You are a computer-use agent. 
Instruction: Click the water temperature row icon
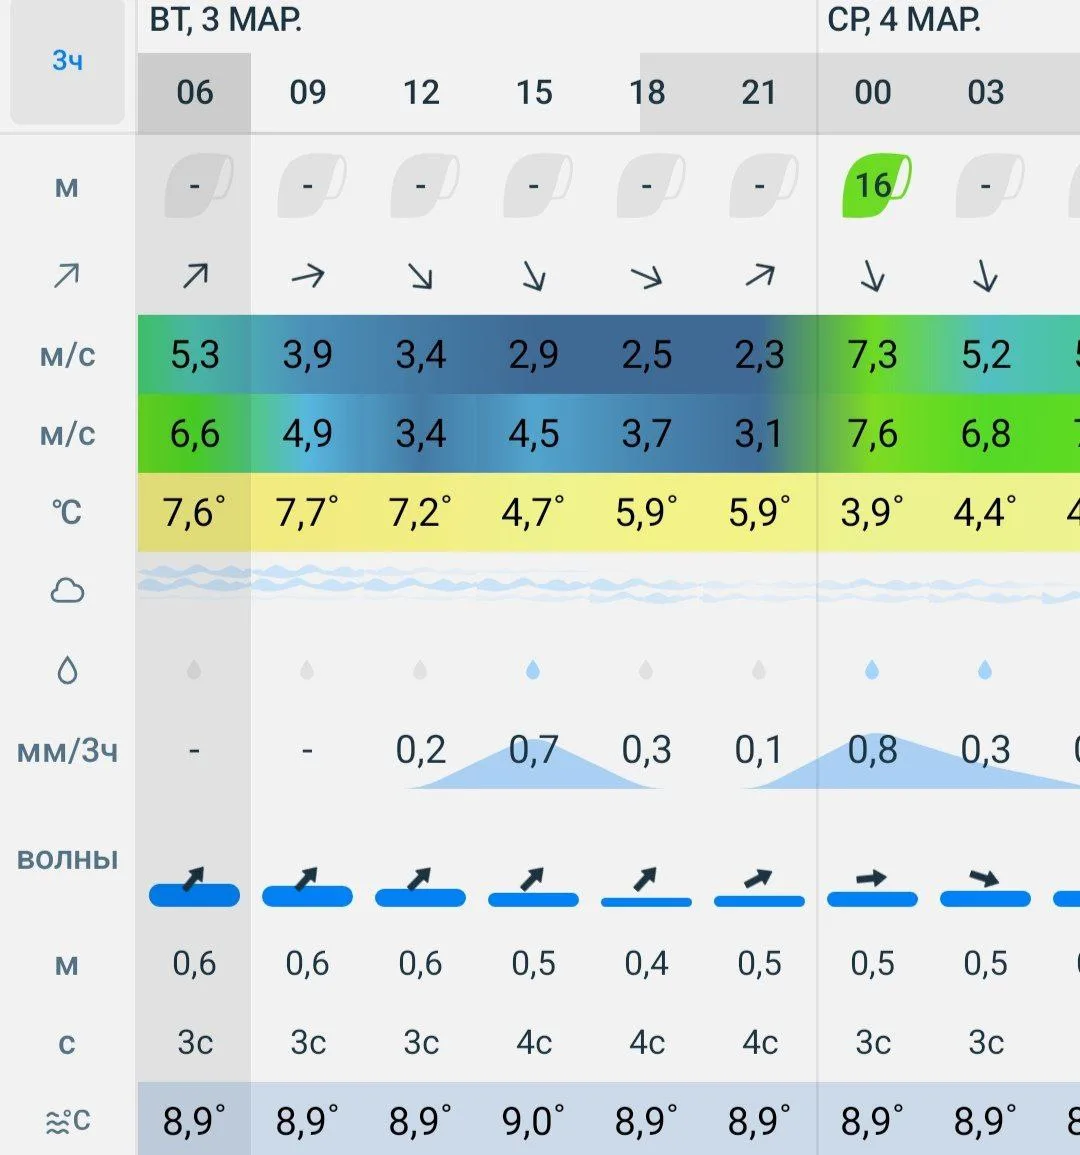pyautogui.click(x=67, y=1122)
